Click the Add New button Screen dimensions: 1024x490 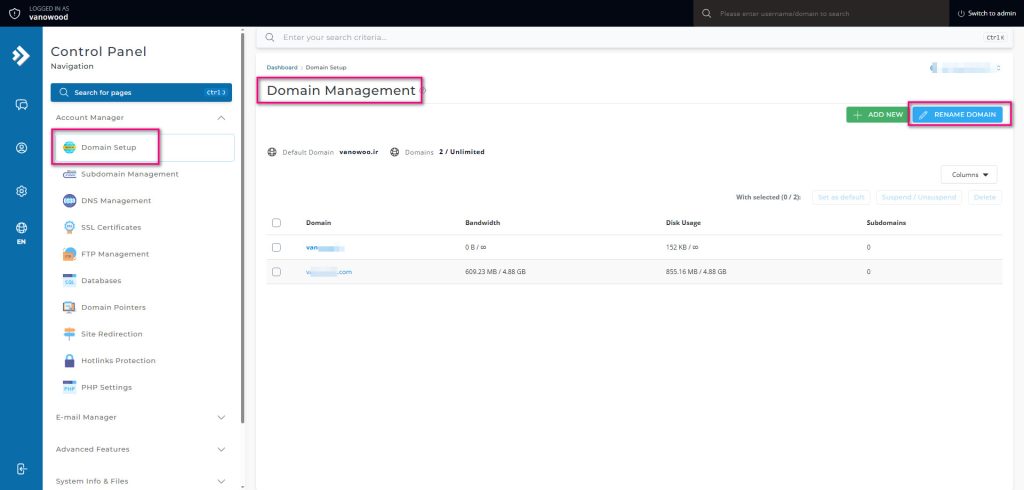tap(875, 115)
